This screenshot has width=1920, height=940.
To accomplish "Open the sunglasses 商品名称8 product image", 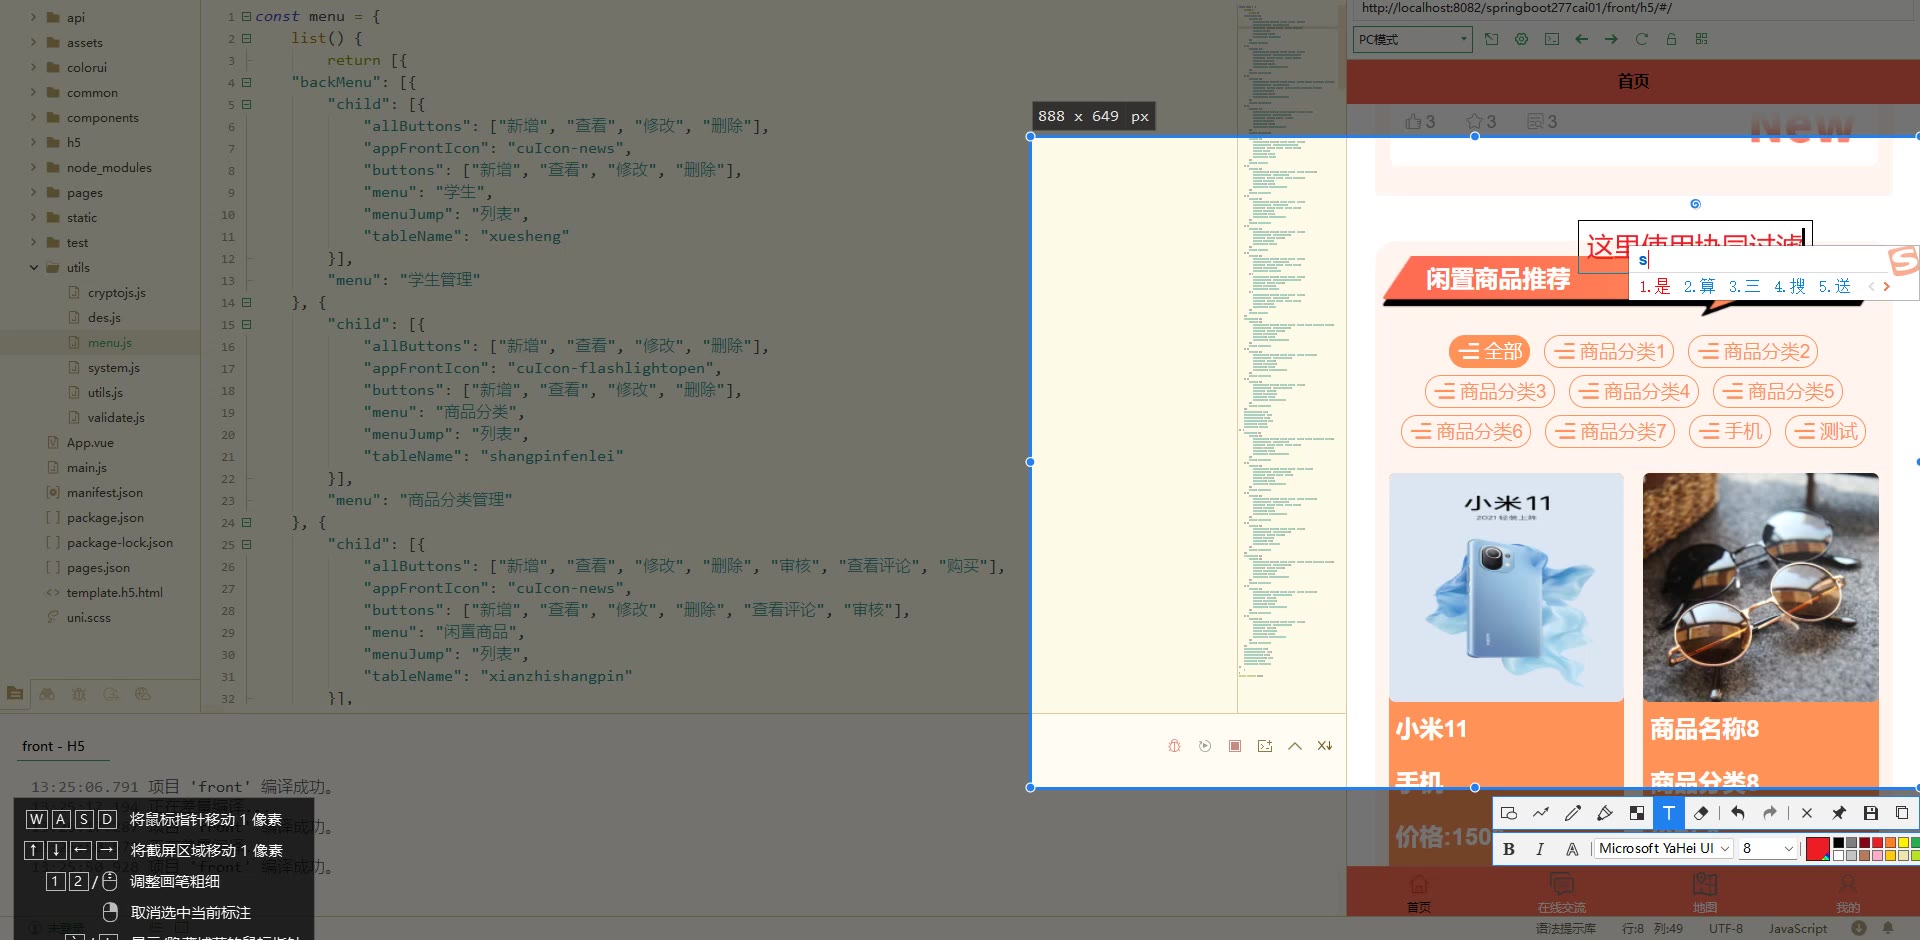I will 1761,587.
